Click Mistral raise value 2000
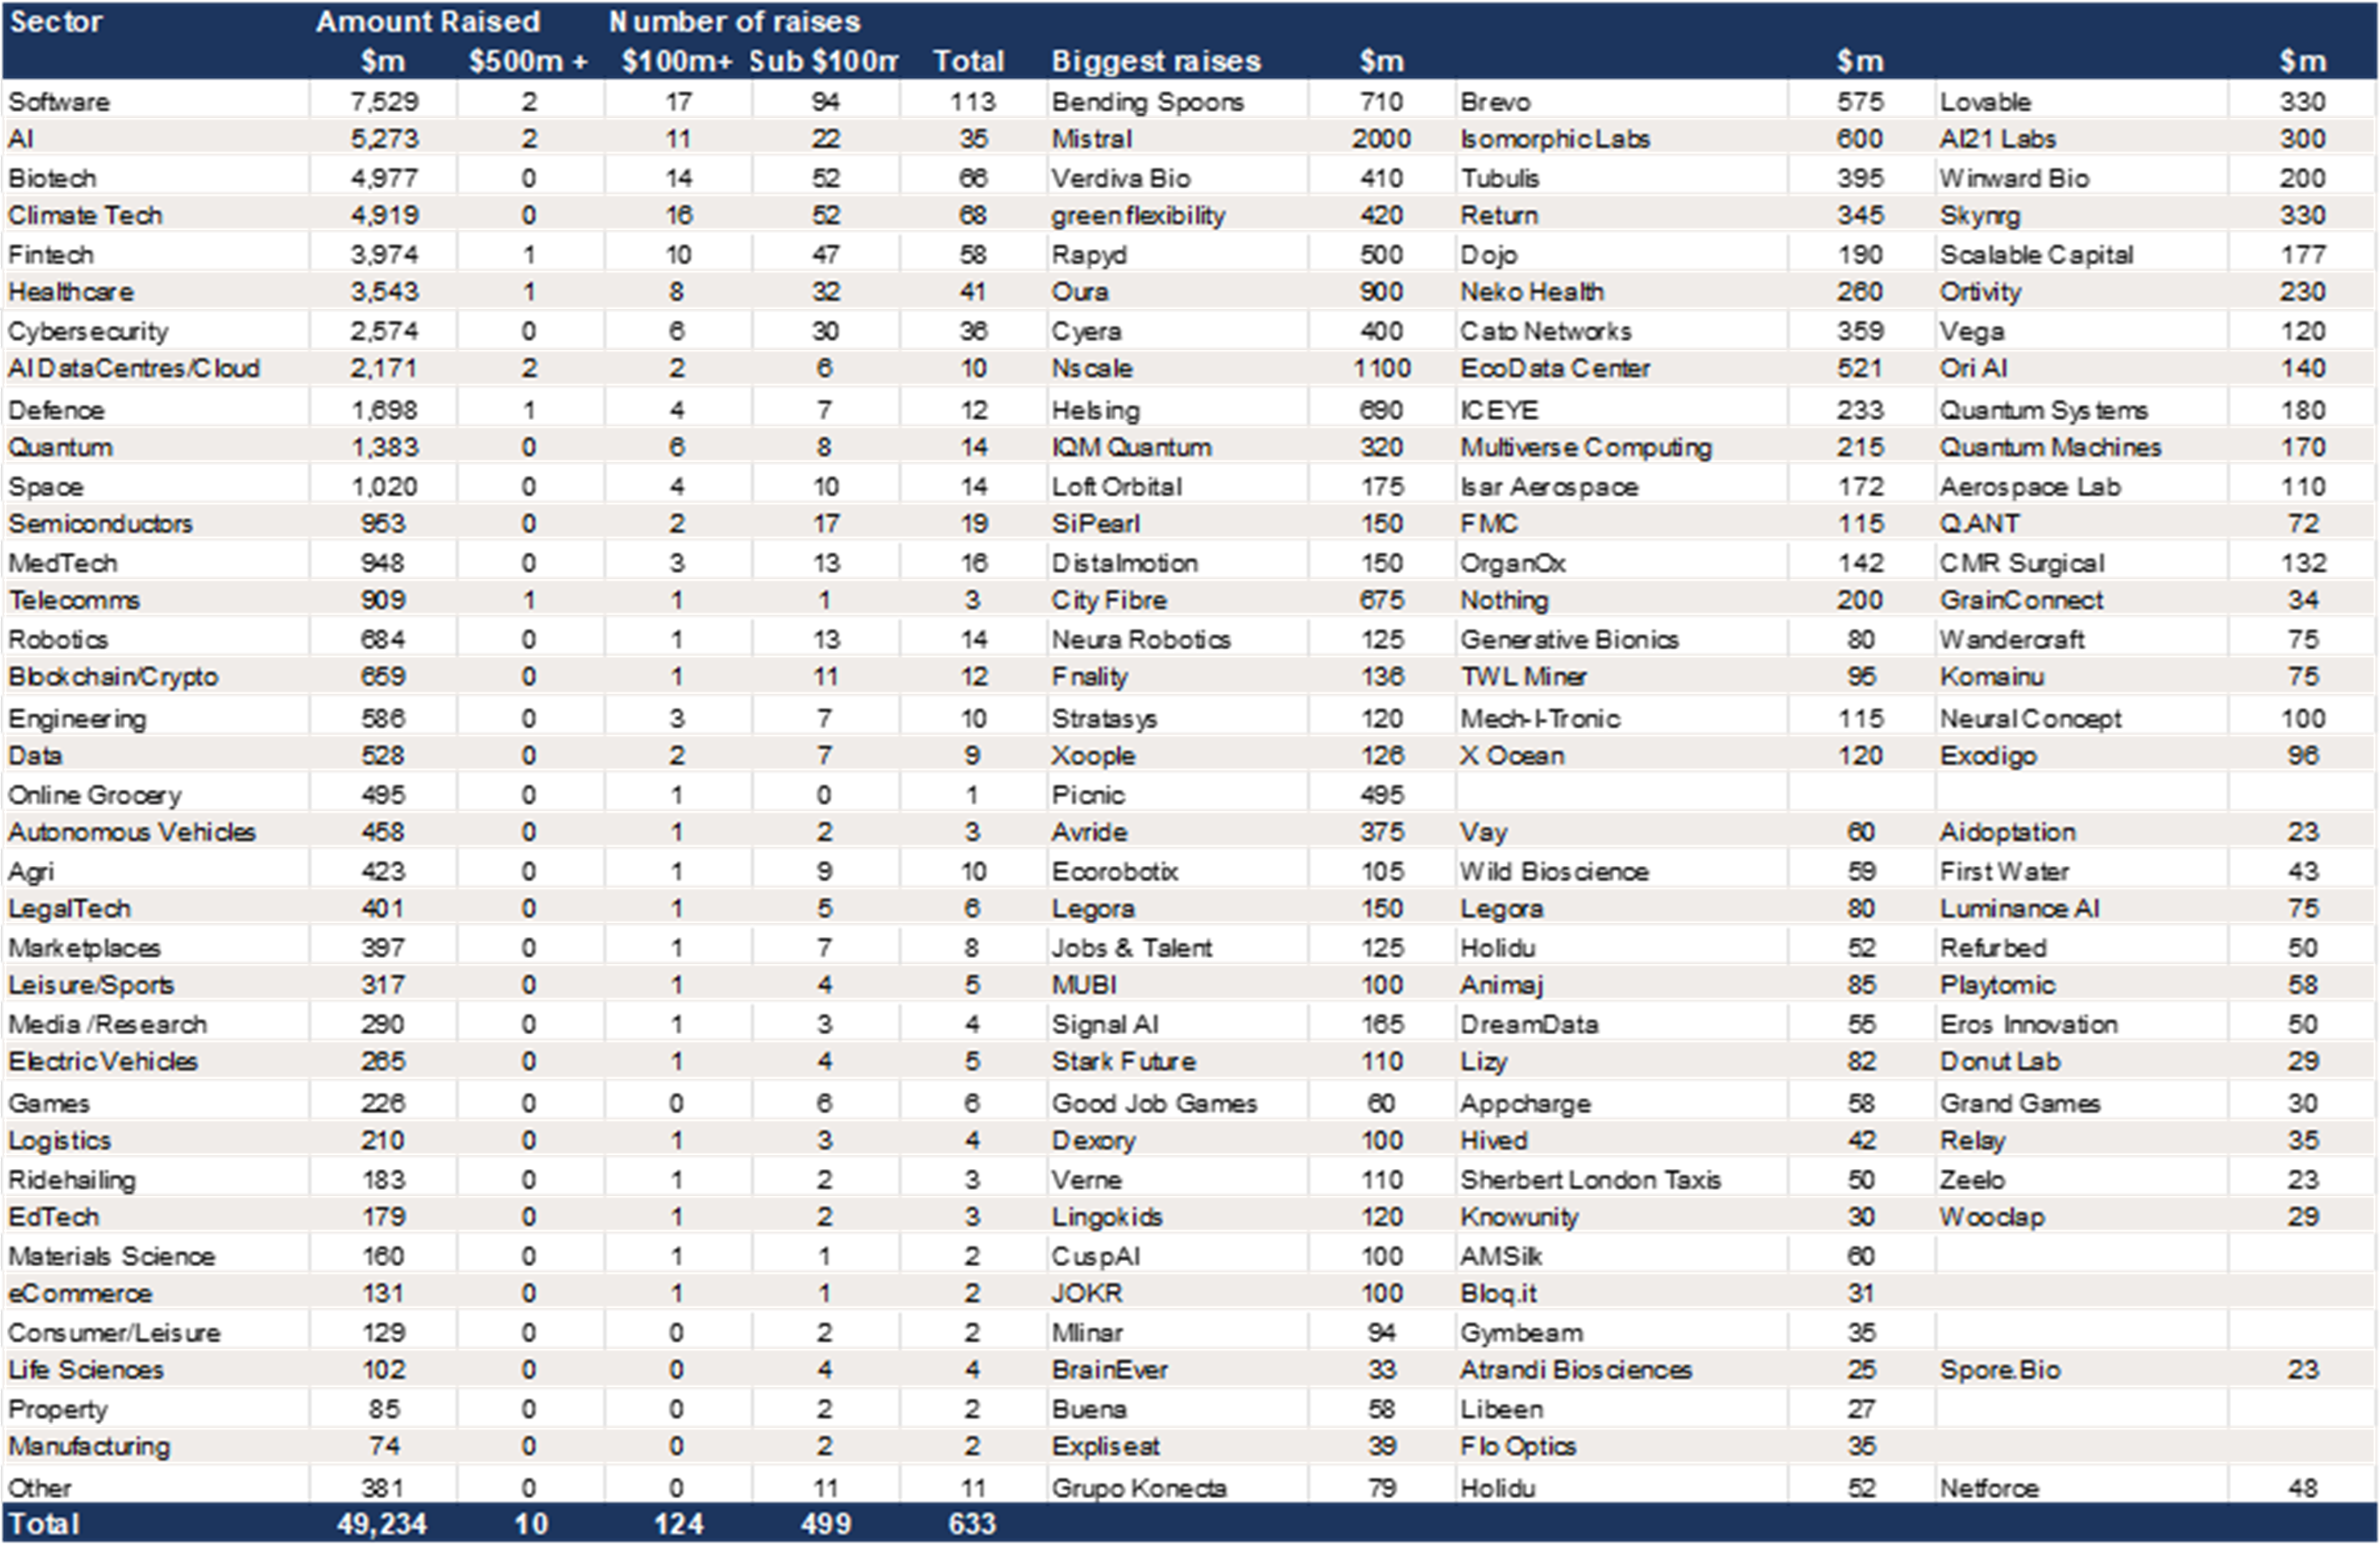This screenshot has height=1544, width=2380. click(1381, 139)
